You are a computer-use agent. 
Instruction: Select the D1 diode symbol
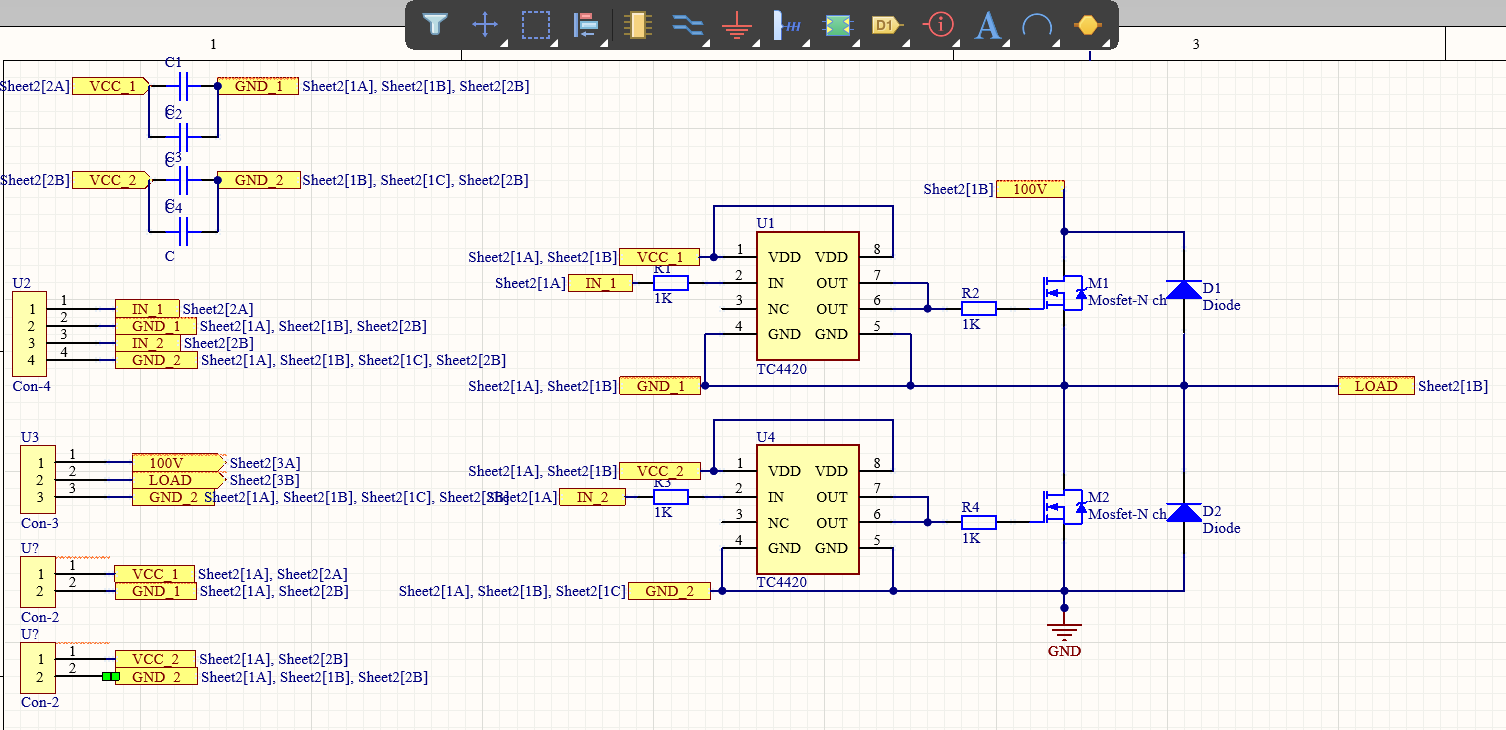[x=1184, y=290]
